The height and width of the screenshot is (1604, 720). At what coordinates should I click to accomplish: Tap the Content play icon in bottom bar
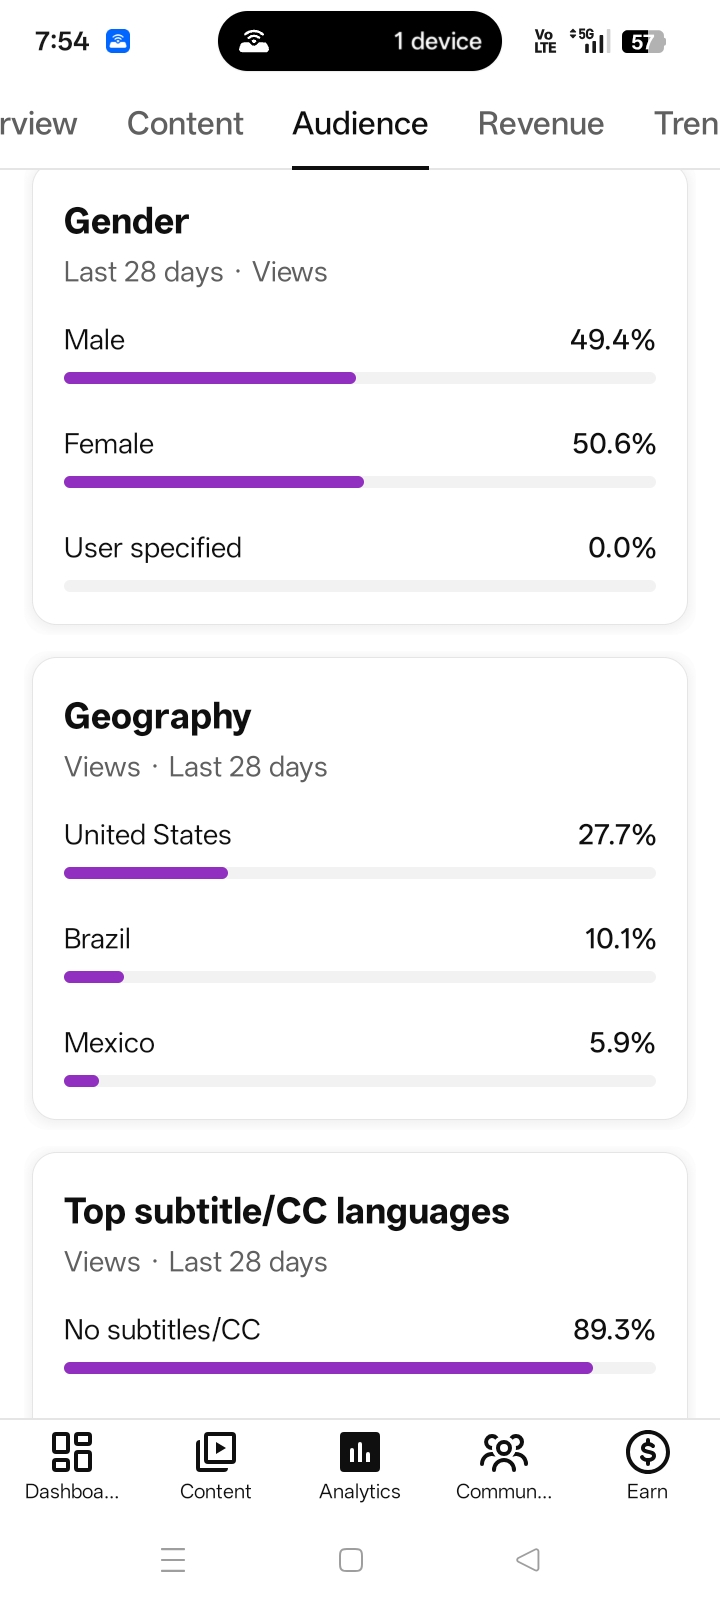pyautogui.click(x=216, y=1452)
